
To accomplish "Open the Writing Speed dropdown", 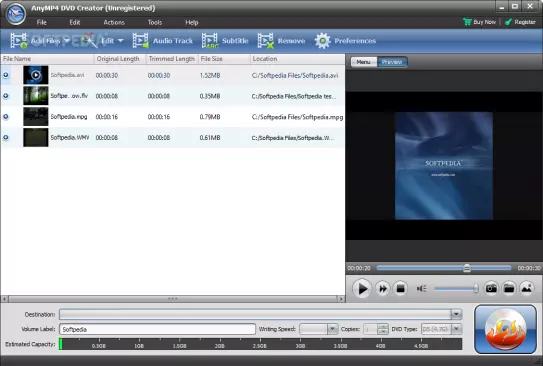I will (x=332, y=329).
